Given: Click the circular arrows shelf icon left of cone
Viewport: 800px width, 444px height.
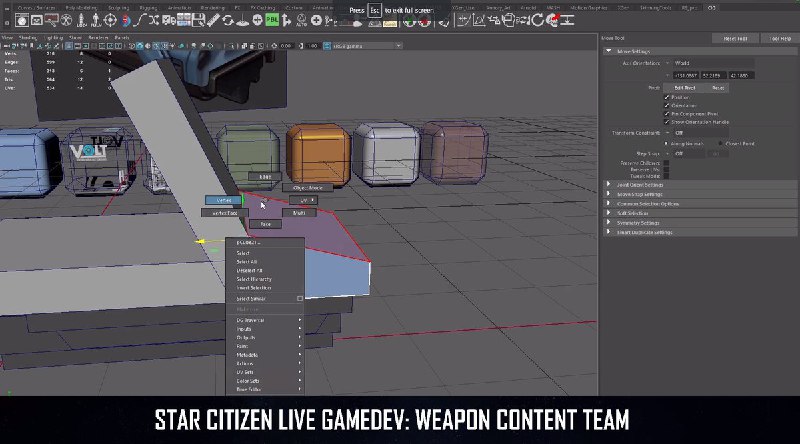Looking at the screenshot, I should tap(228, 20).
